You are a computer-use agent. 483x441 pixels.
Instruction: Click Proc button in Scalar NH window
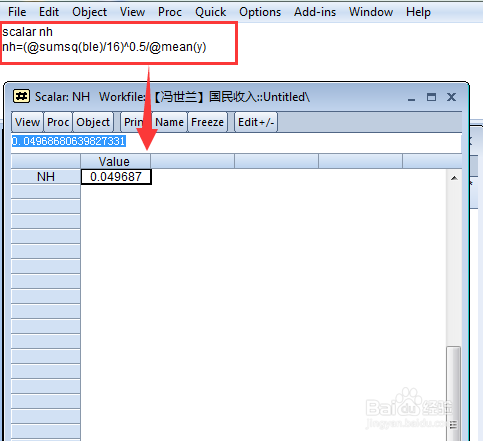pyautogui.click(x=58, y=122)
